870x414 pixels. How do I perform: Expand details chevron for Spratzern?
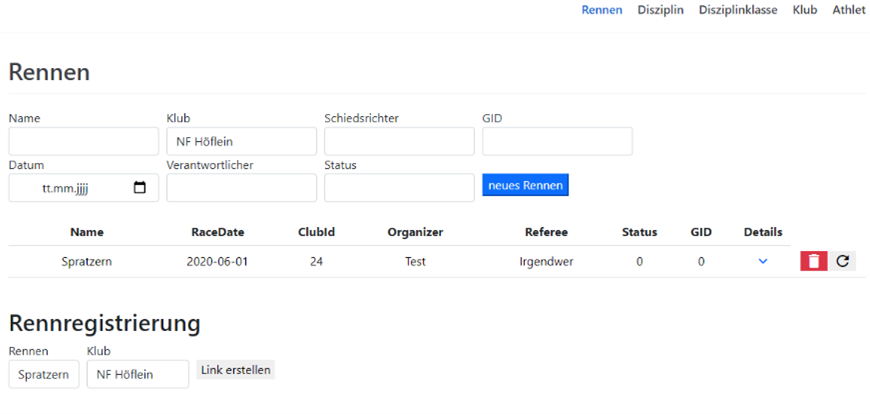pyautogui.click(x=763, y=261)
